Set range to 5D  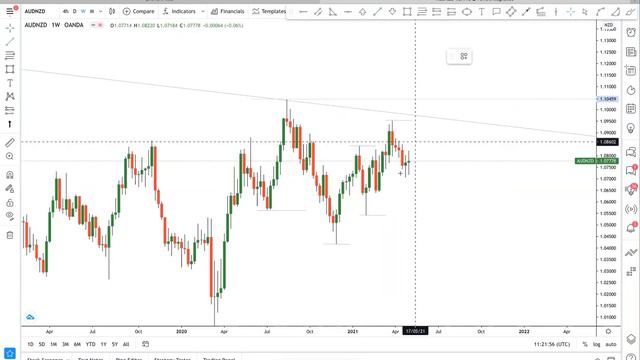click(x=42, y=344)
